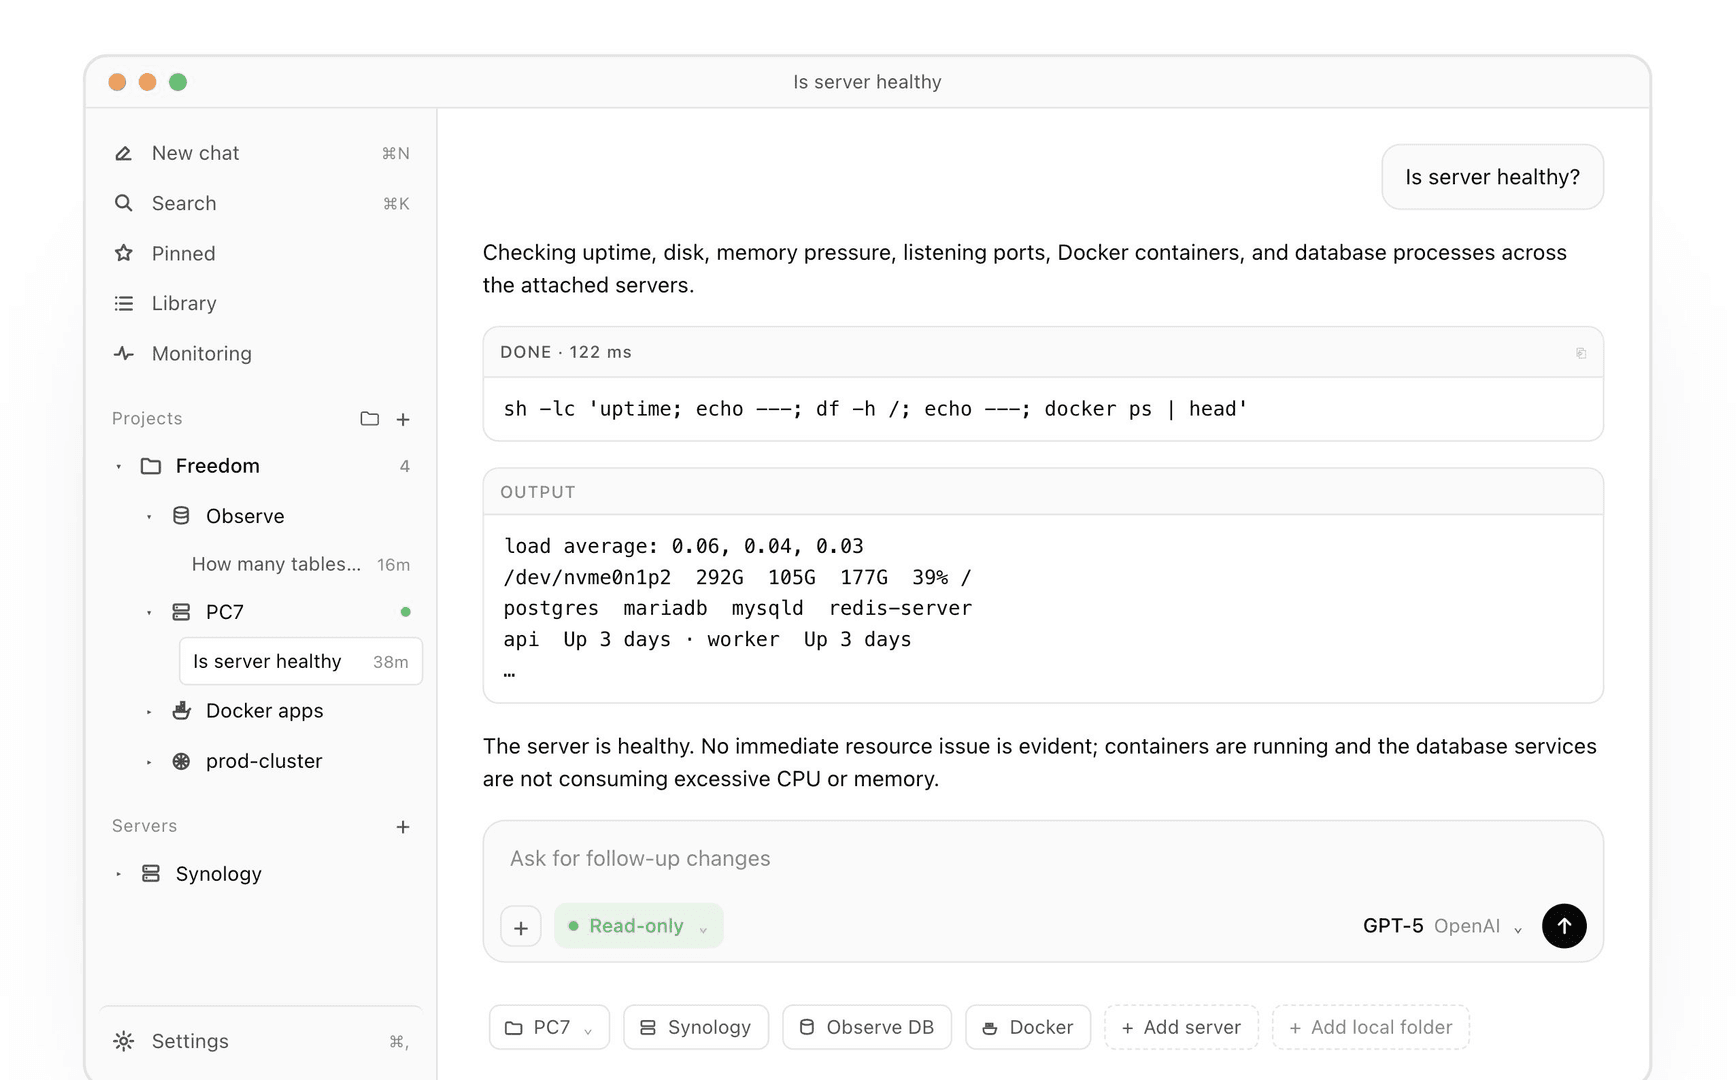Click the database icon on Observe DB chip

point(807,1028)
